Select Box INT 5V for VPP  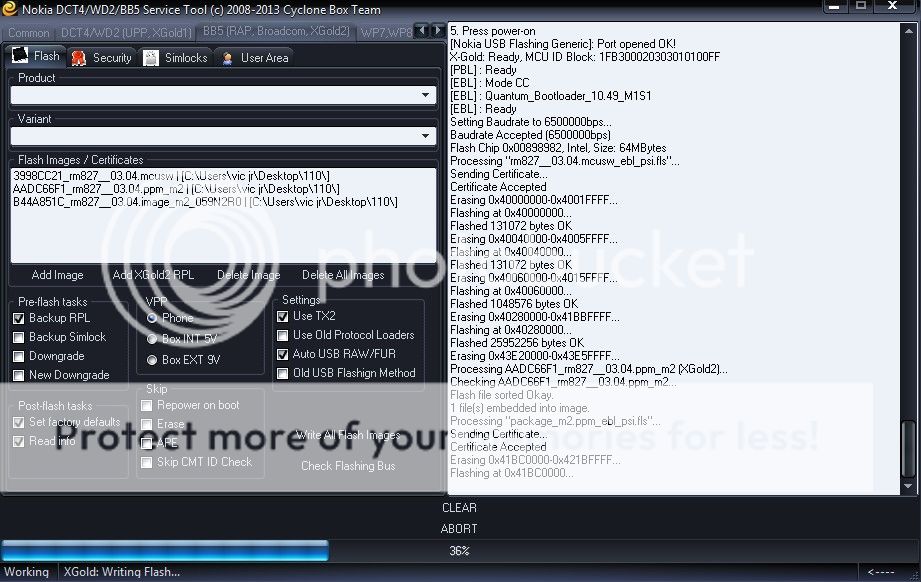point(152,339)
